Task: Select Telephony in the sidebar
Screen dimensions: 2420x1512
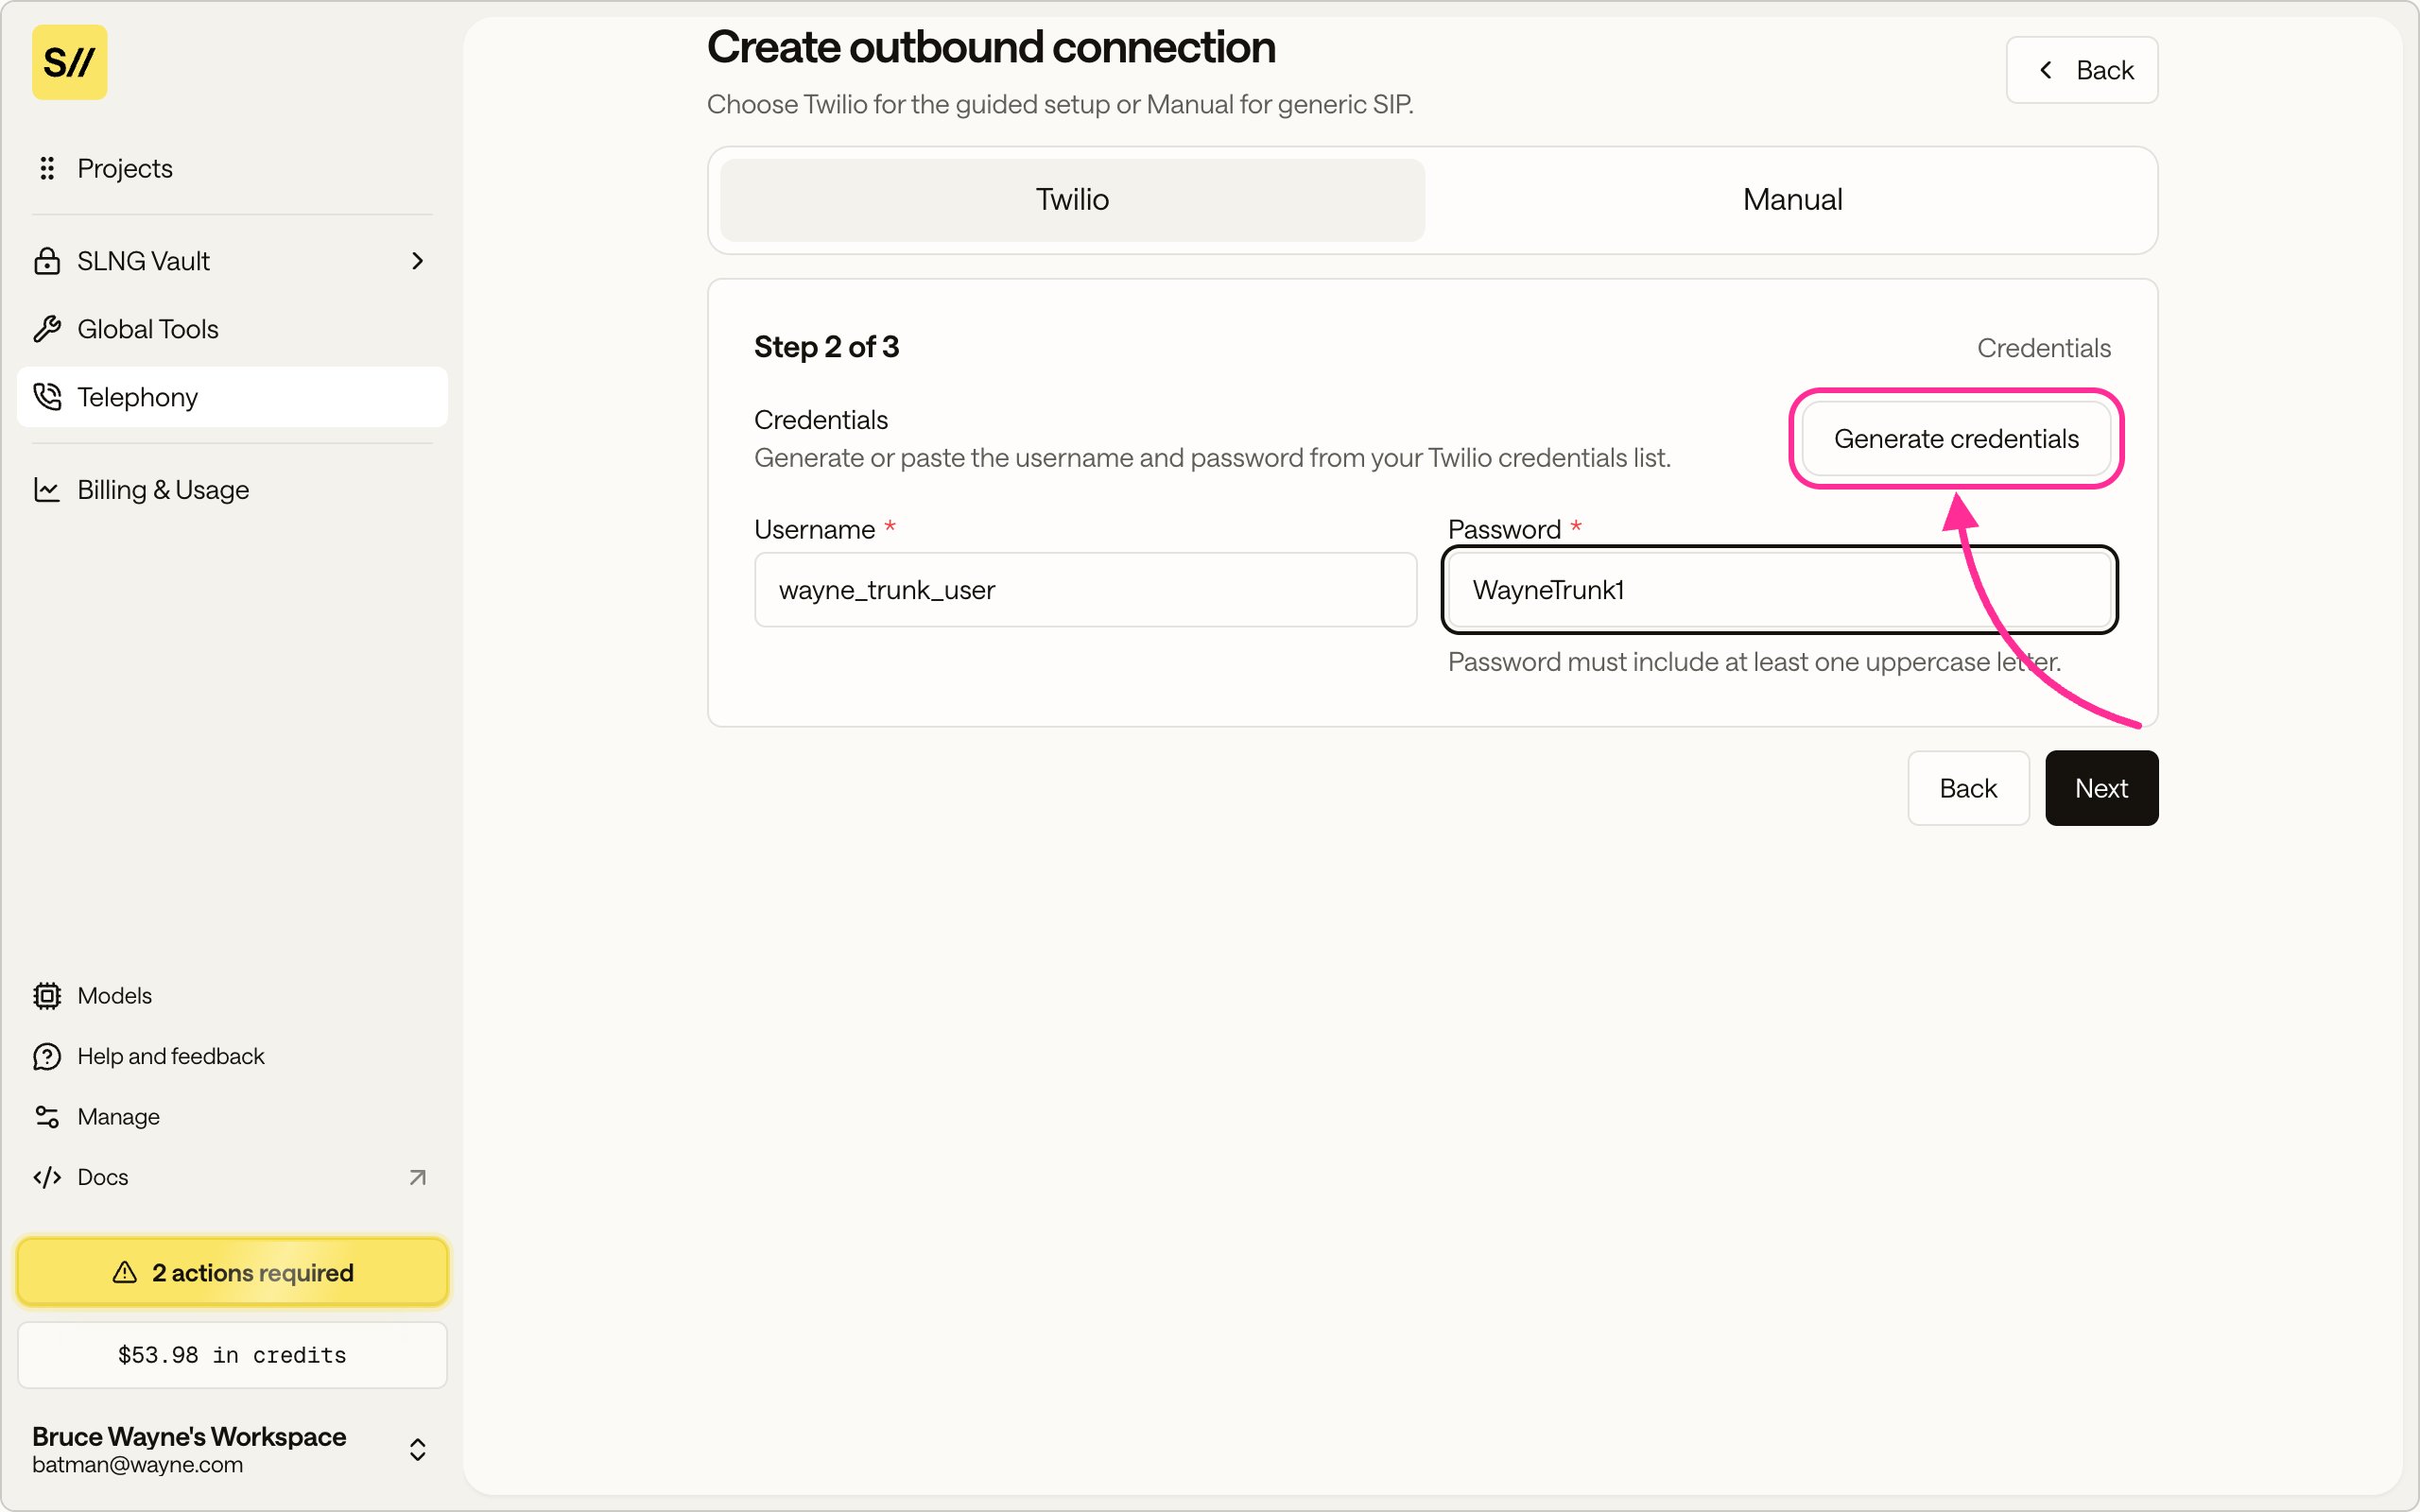Action: pyautogui.click(x=232, y=397)
